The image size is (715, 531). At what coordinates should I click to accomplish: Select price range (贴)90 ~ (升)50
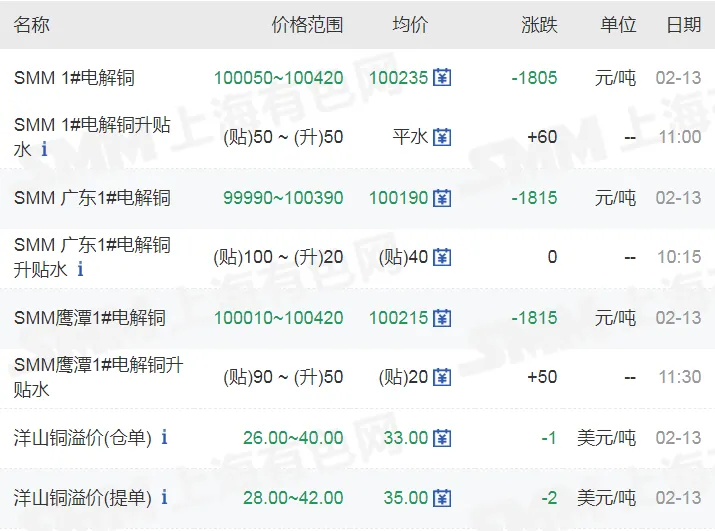[283, 377]
